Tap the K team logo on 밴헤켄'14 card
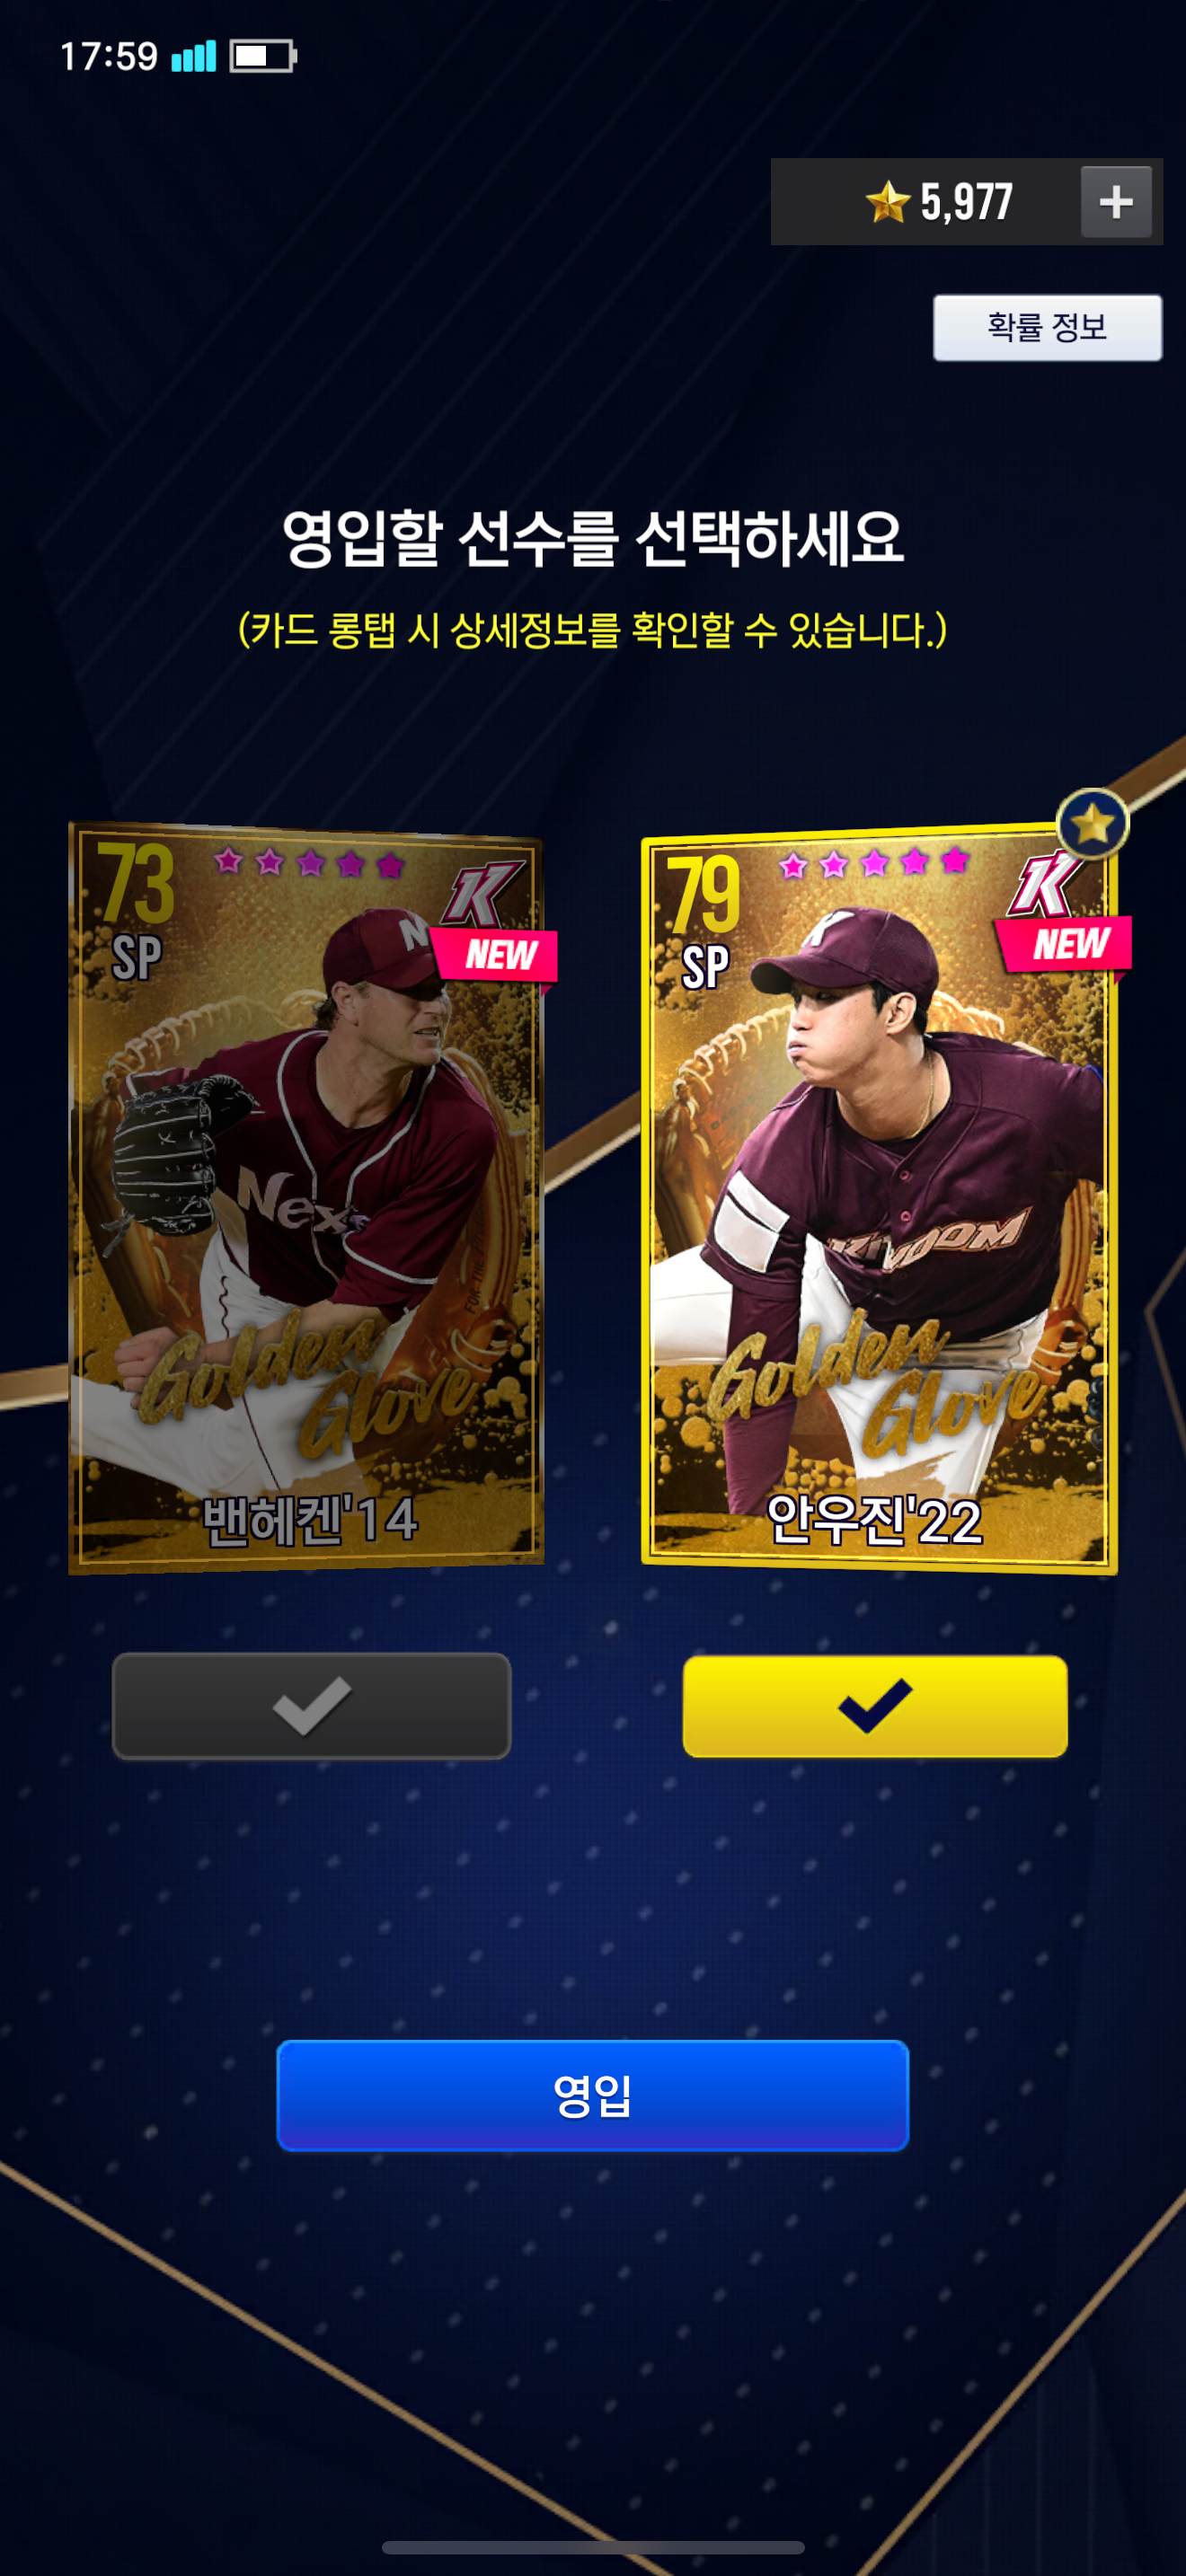Screen dimensions: 1186x2576 coord(483,893)
